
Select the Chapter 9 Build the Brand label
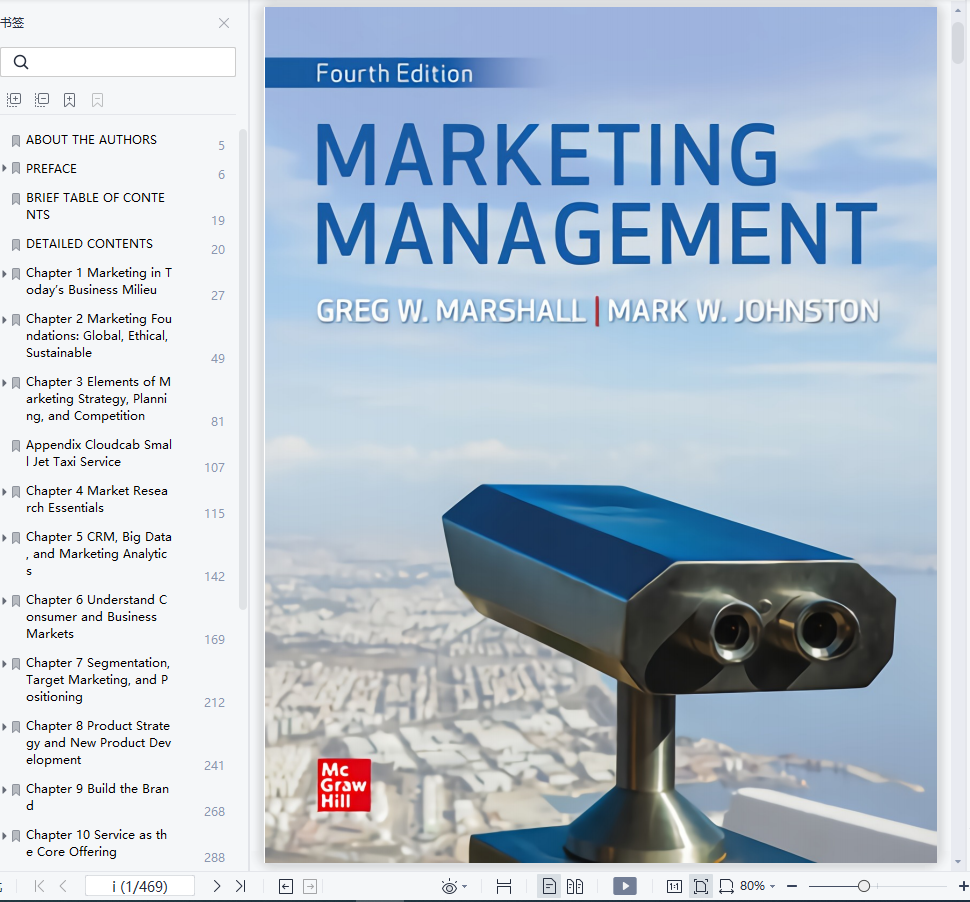tap(97, 797)
